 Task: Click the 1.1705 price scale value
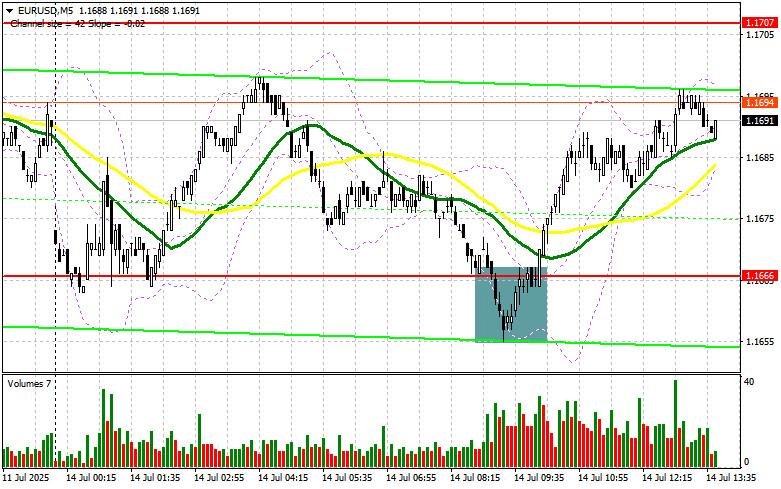(760, 34)
